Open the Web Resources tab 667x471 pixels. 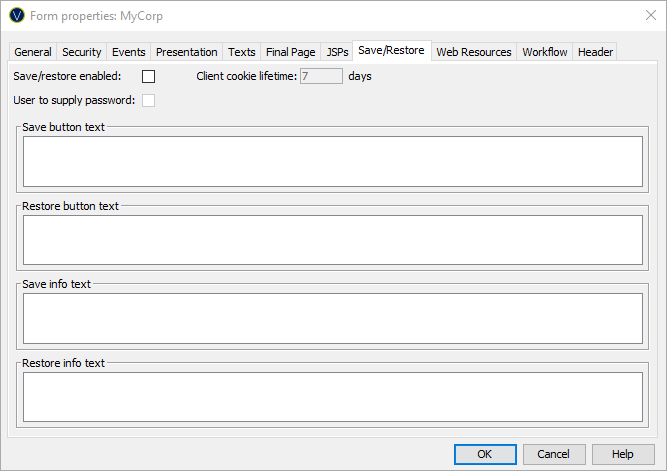(x=473, y=52)
